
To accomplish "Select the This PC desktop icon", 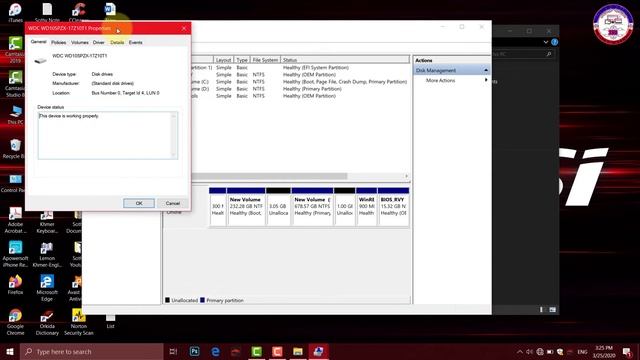I will coord(15,115).
